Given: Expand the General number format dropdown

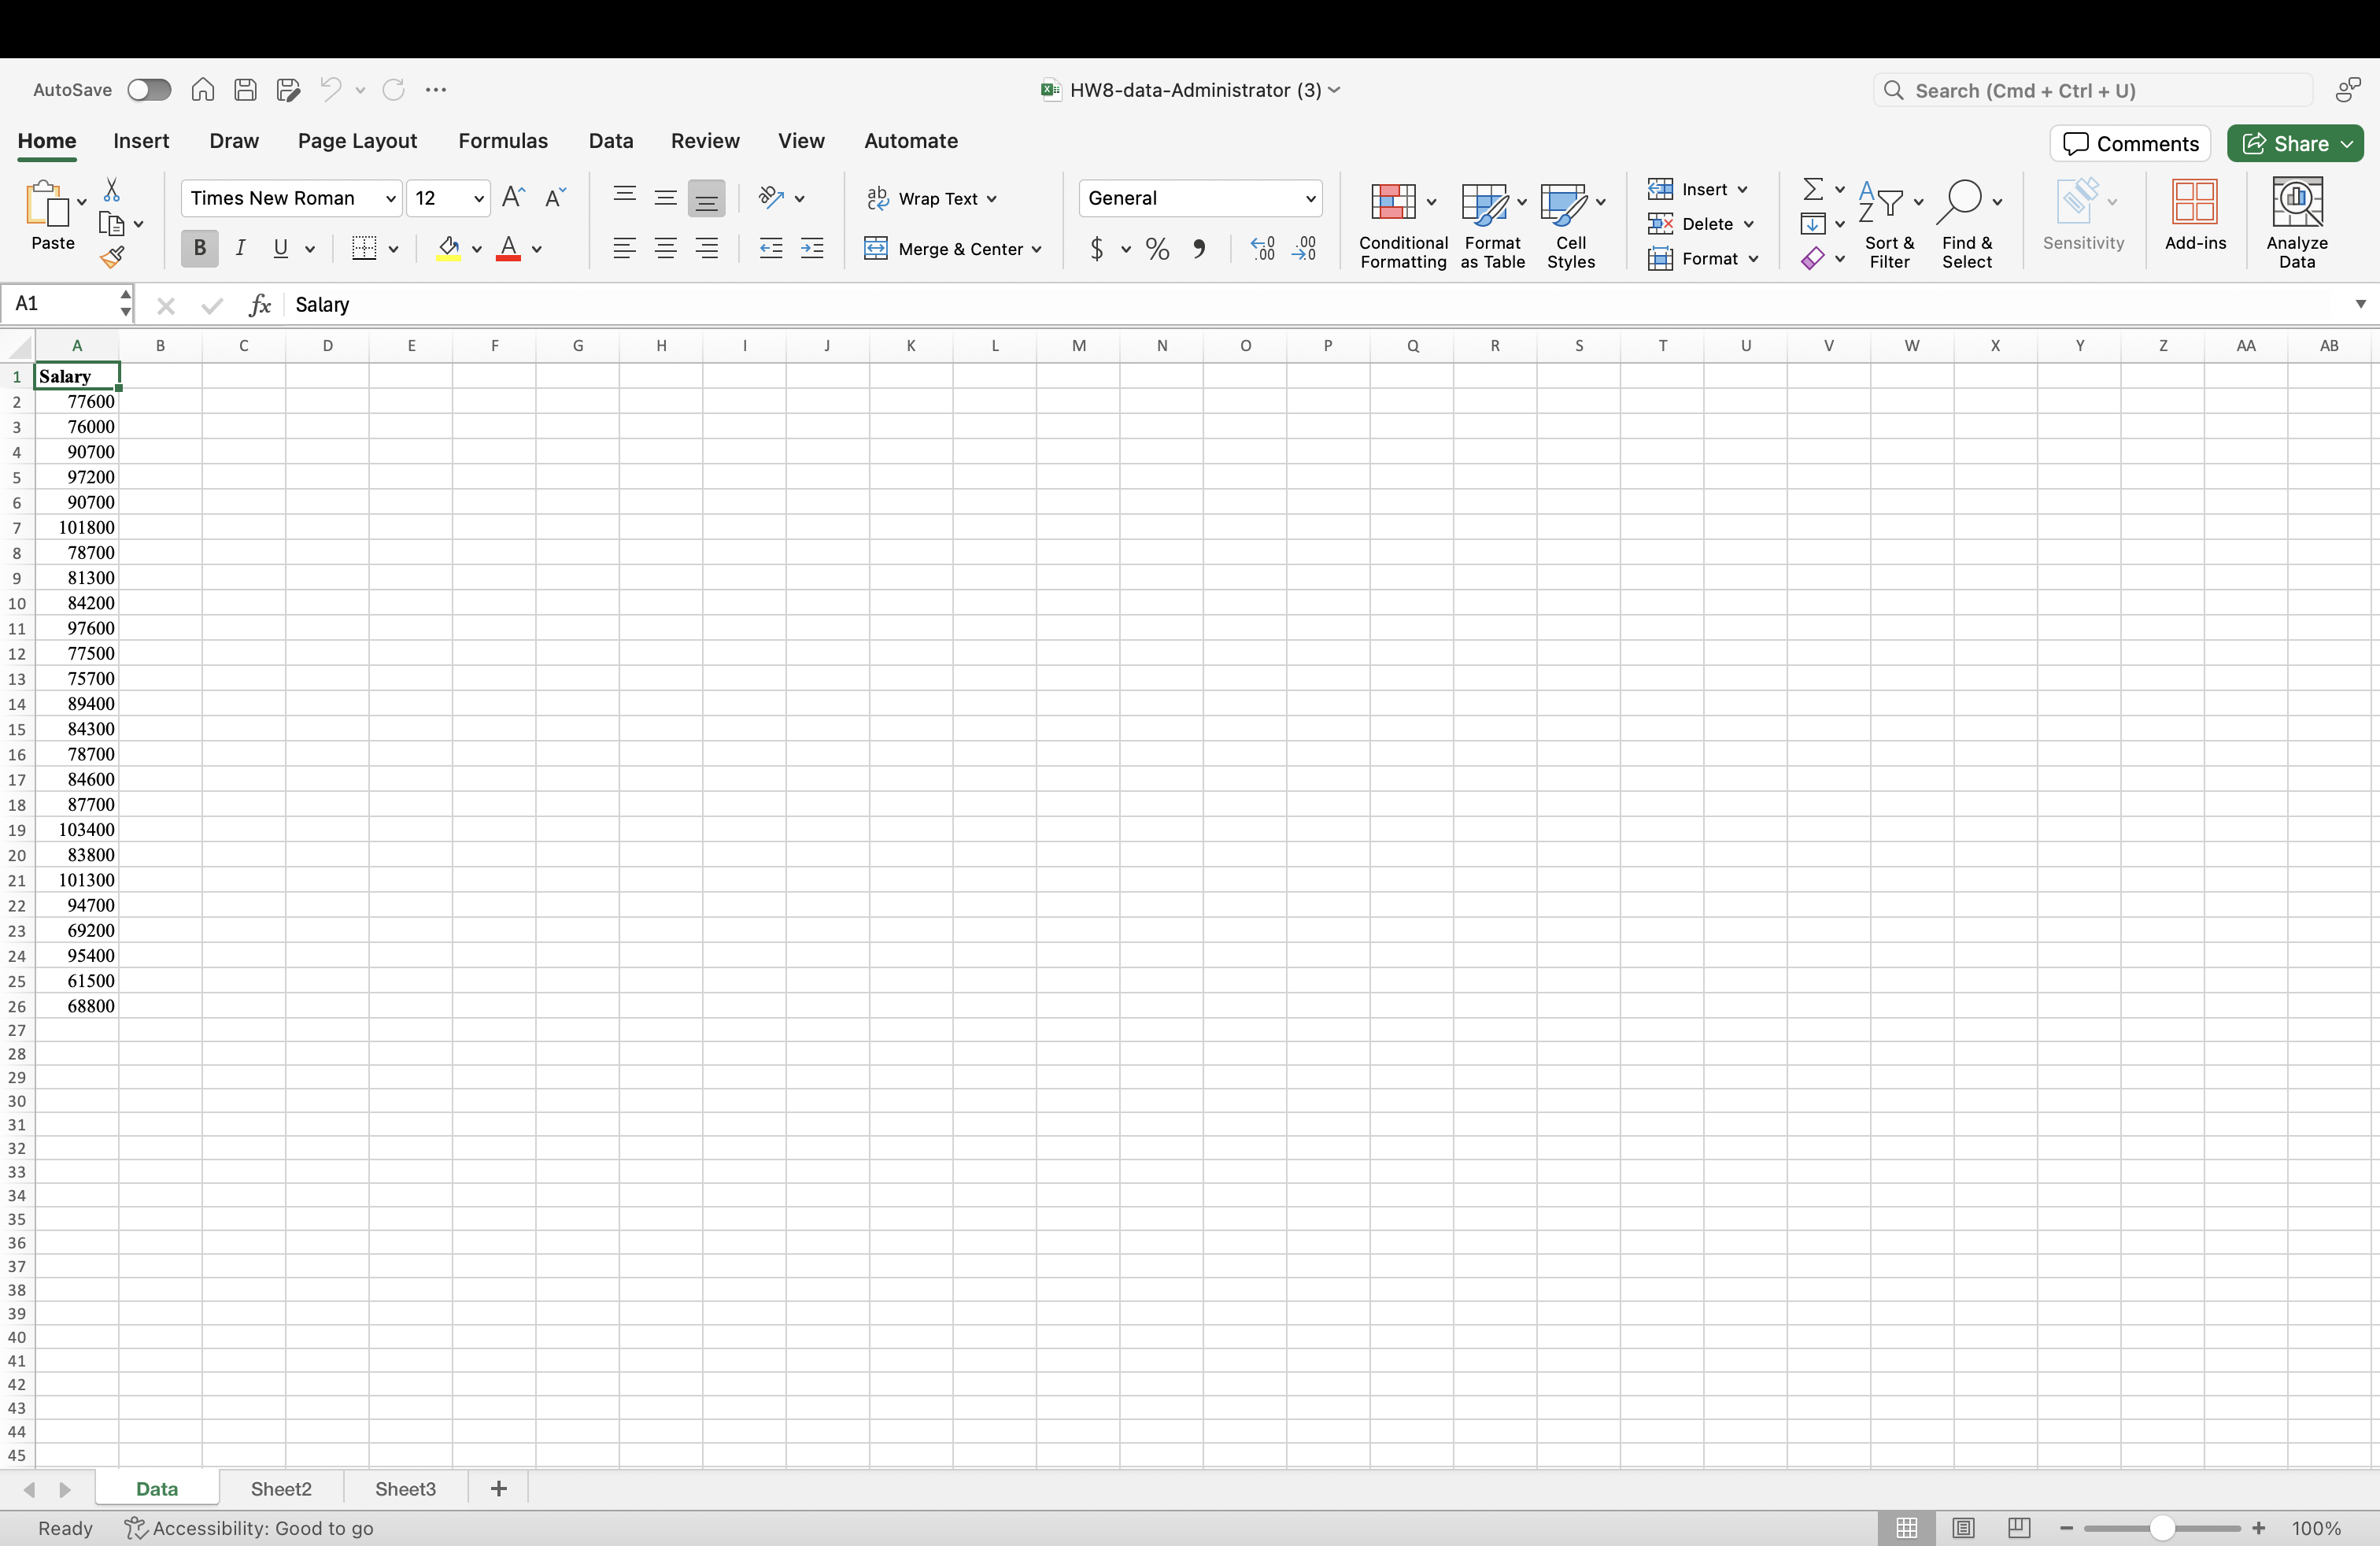Looking at the screenshot, I should [1310, 199].
